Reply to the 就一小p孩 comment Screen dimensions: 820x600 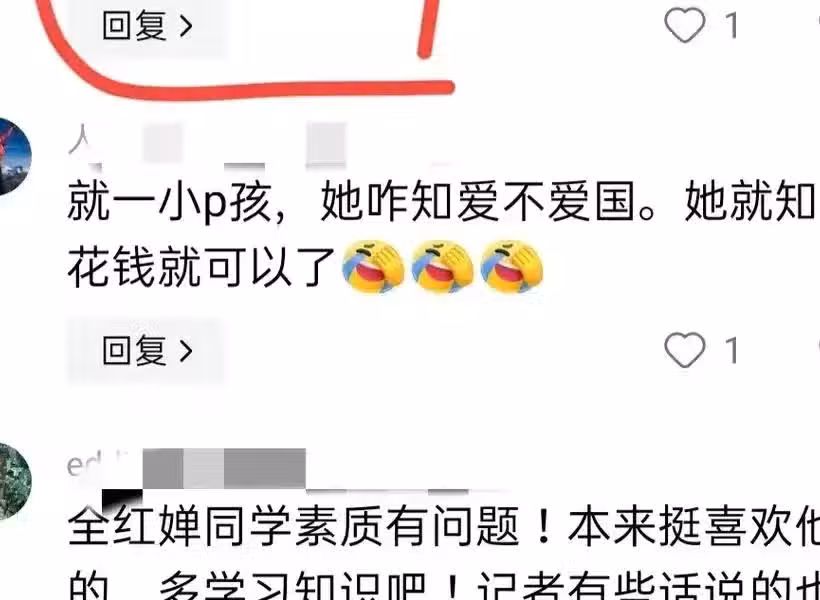(146, 350)
